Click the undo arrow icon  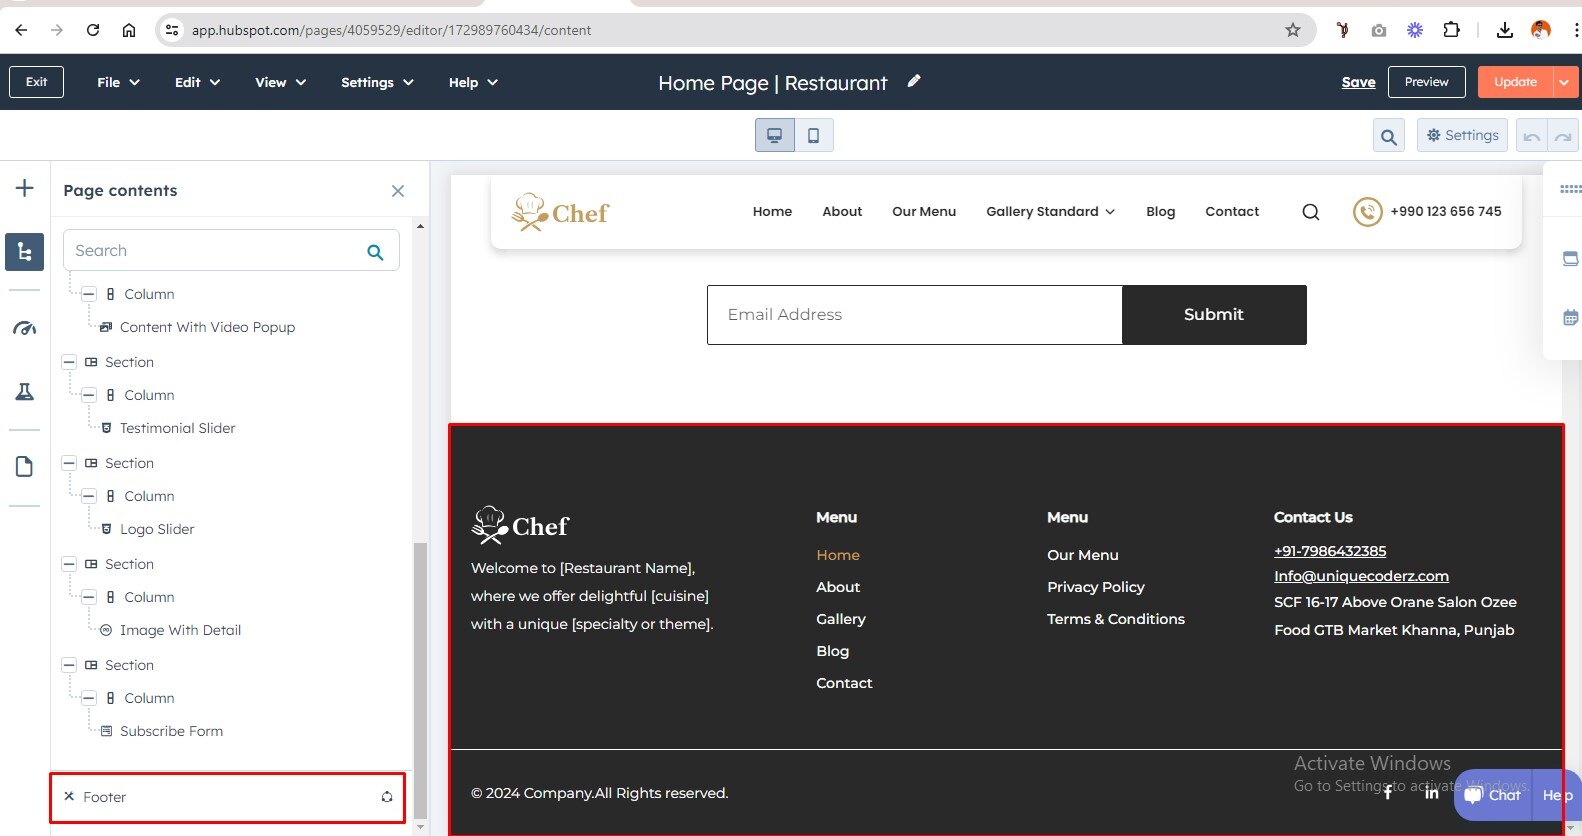tap(1531, 136)
